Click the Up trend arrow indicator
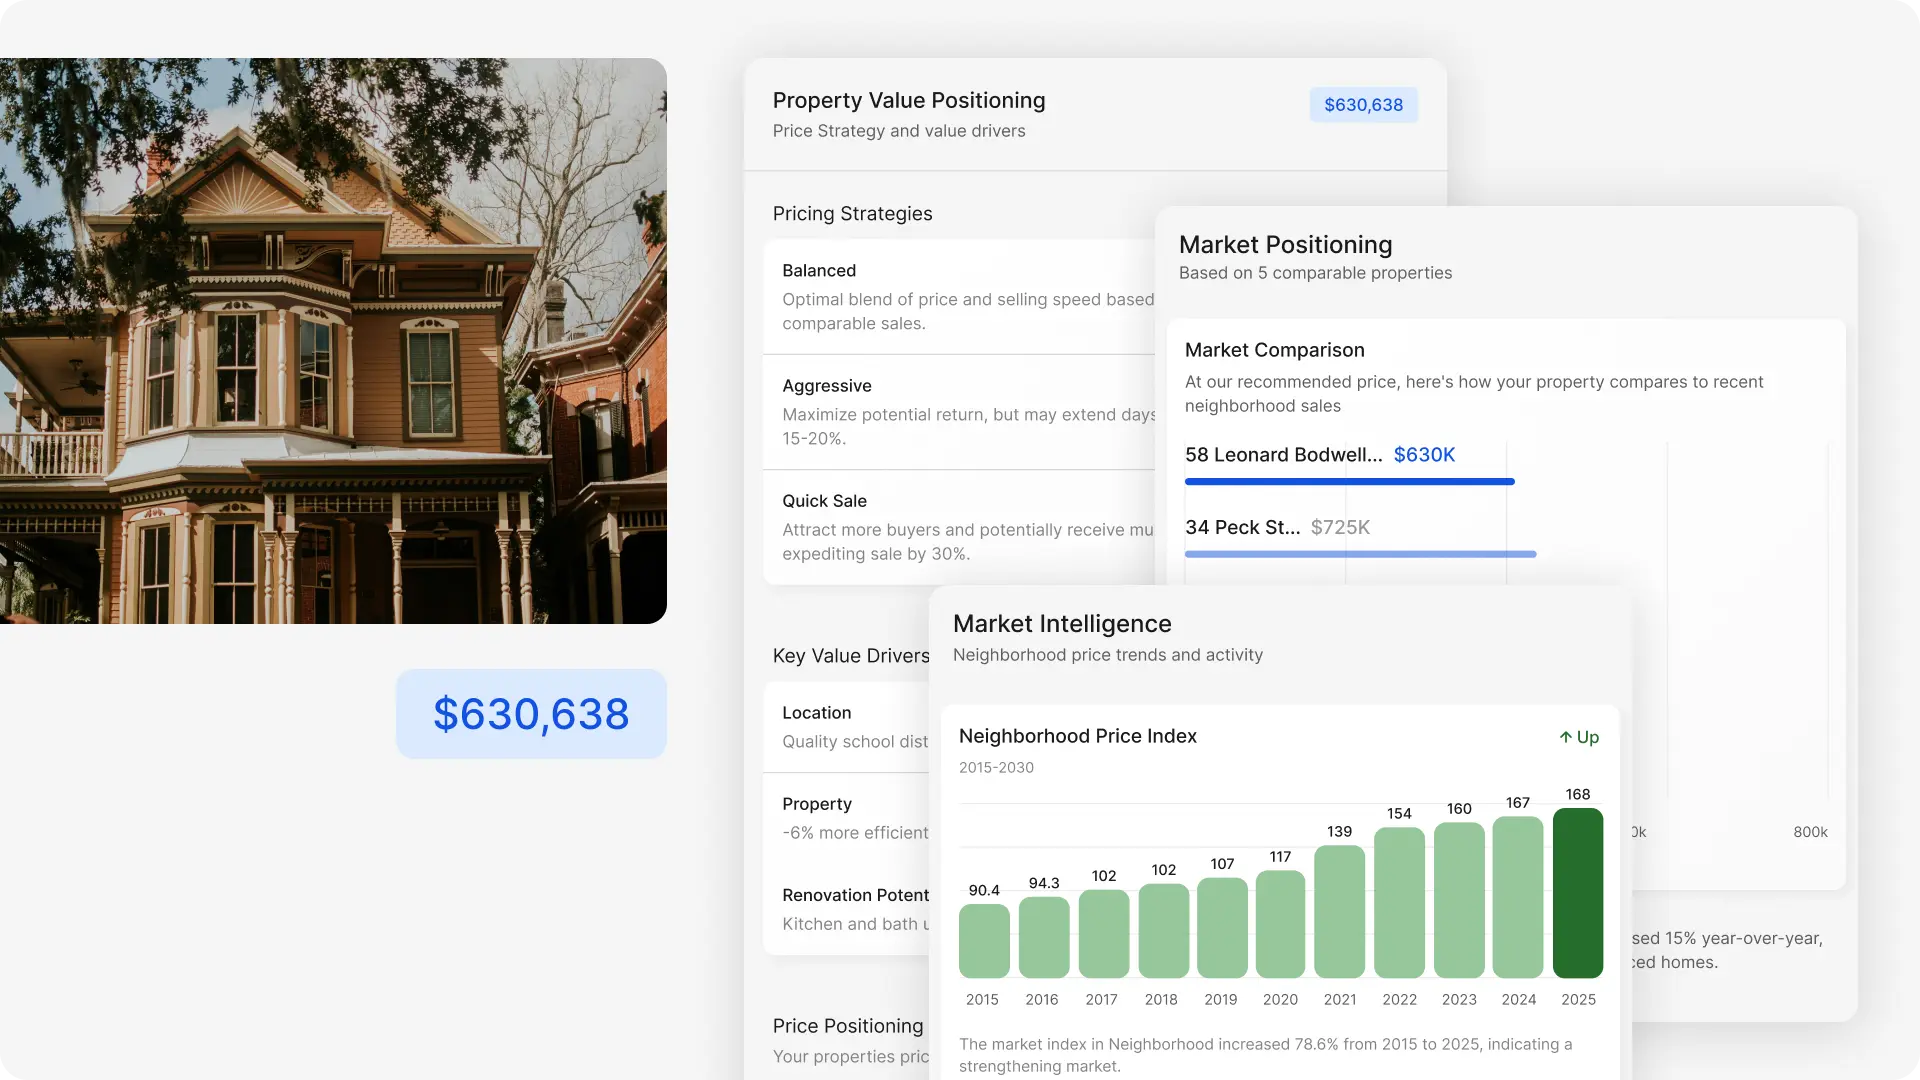Screen dimensions: 1920x1080 click(x=1578, y=737)
